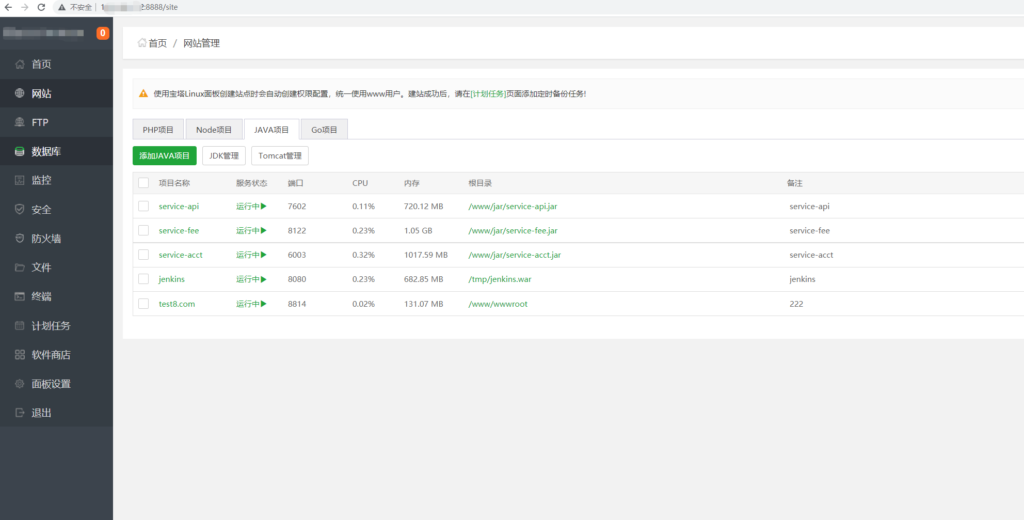Select the JAVA项目 tab
1024x520 pixels.
pyautogui.click(x=272, y=129)
